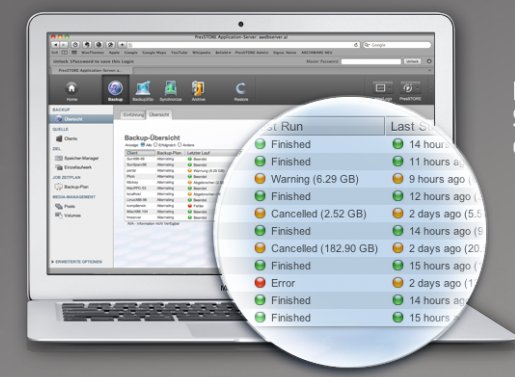This screenshot has height=377, width=515.
Task: Click the 12 hours ago entry
Action: tap(440, 197)
